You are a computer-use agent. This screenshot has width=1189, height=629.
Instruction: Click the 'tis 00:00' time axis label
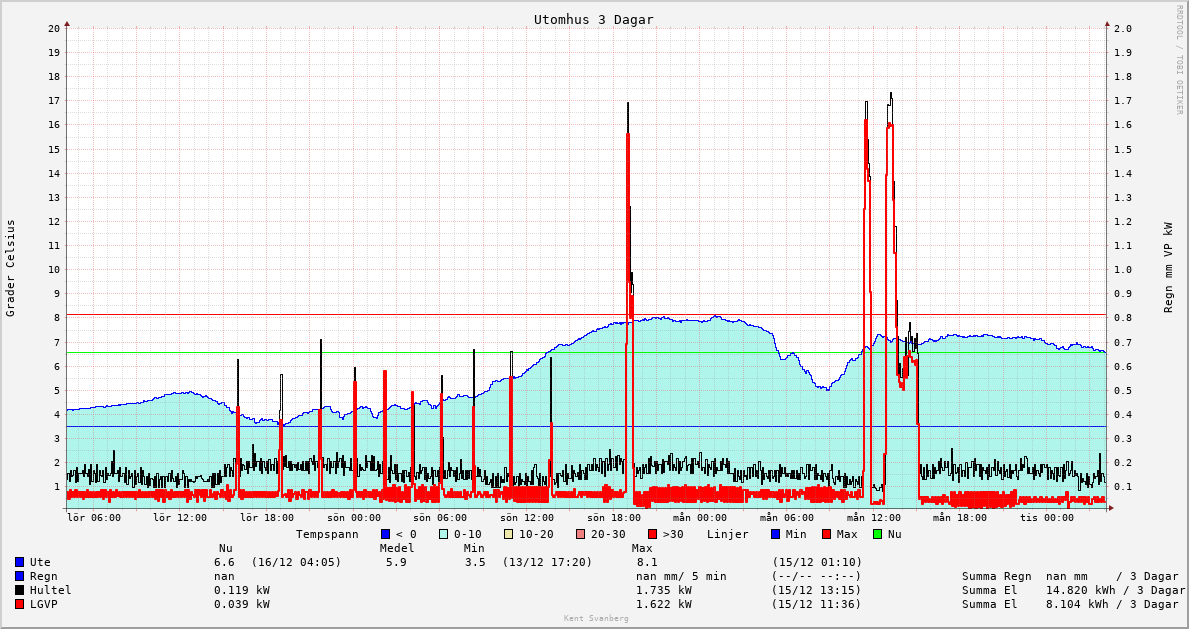1046,518
